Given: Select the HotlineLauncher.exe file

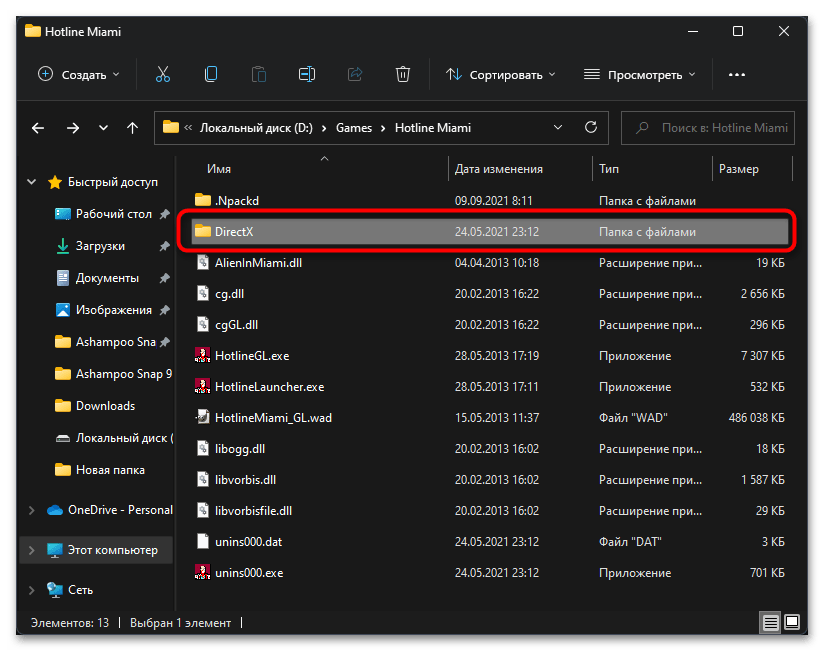Looking at the screenshot, I should [269, 387].
